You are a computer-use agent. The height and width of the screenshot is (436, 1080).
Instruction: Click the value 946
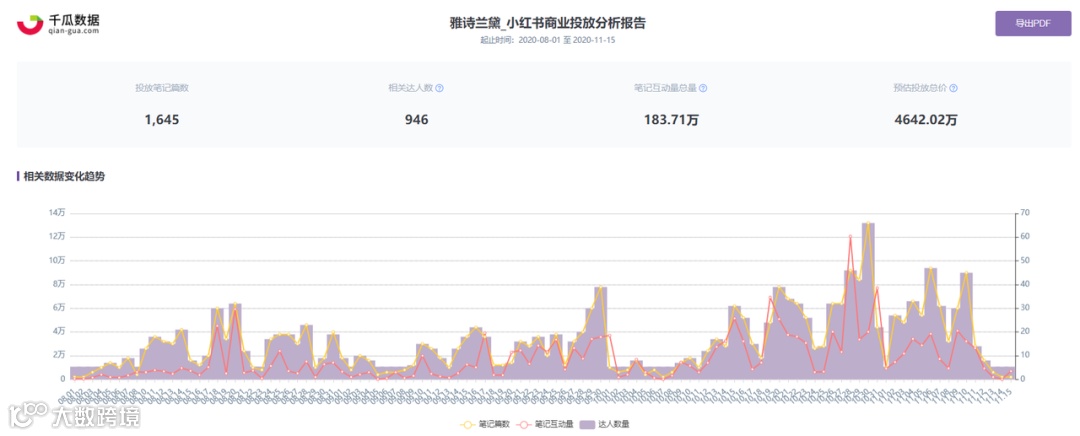pyautogui.click(x=417, y=120)
